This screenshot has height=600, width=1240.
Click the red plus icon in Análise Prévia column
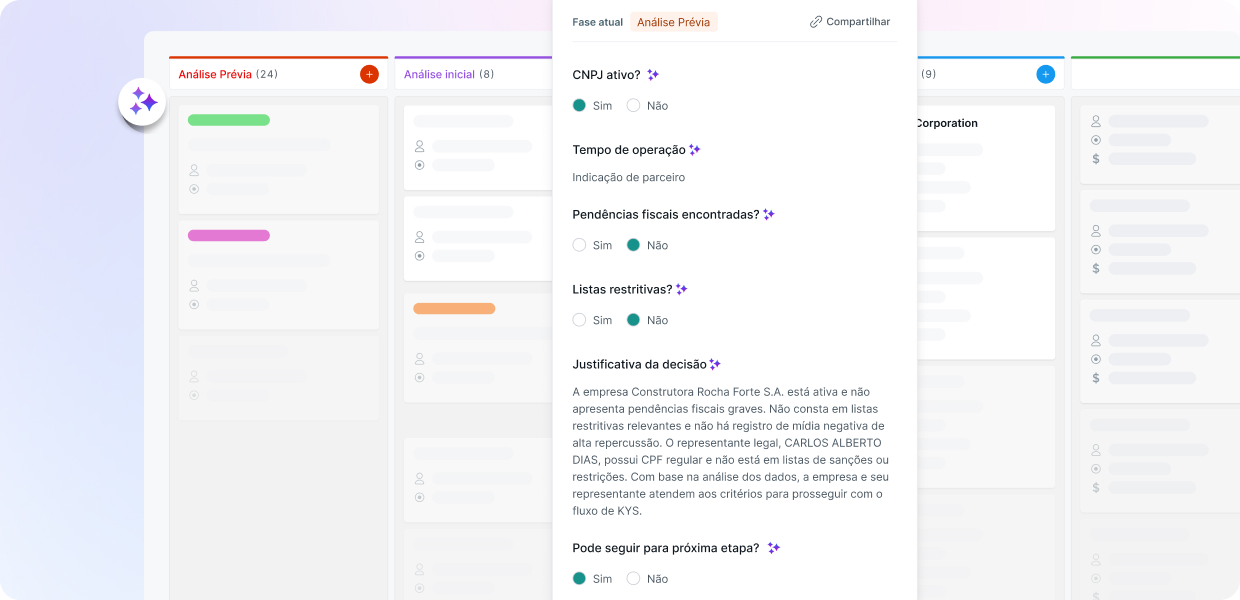(369, 74)
